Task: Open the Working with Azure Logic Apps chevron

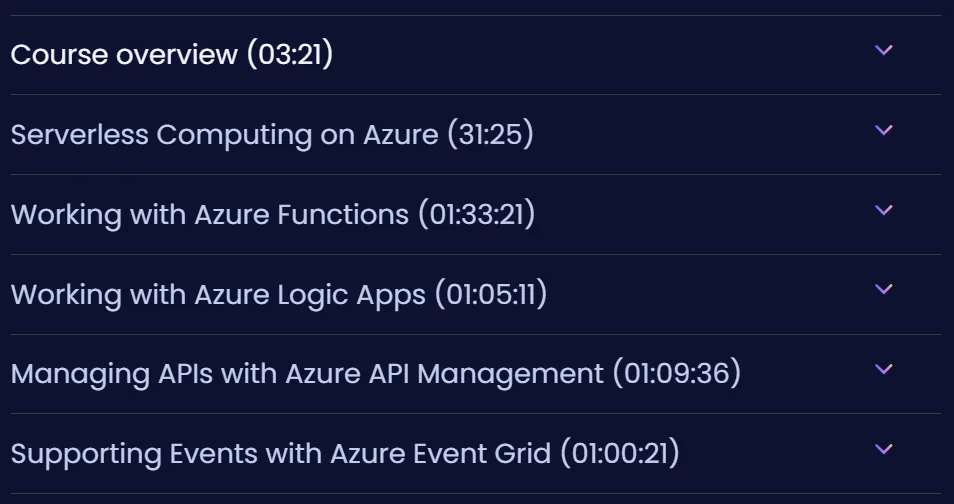Action: [883, 289]
